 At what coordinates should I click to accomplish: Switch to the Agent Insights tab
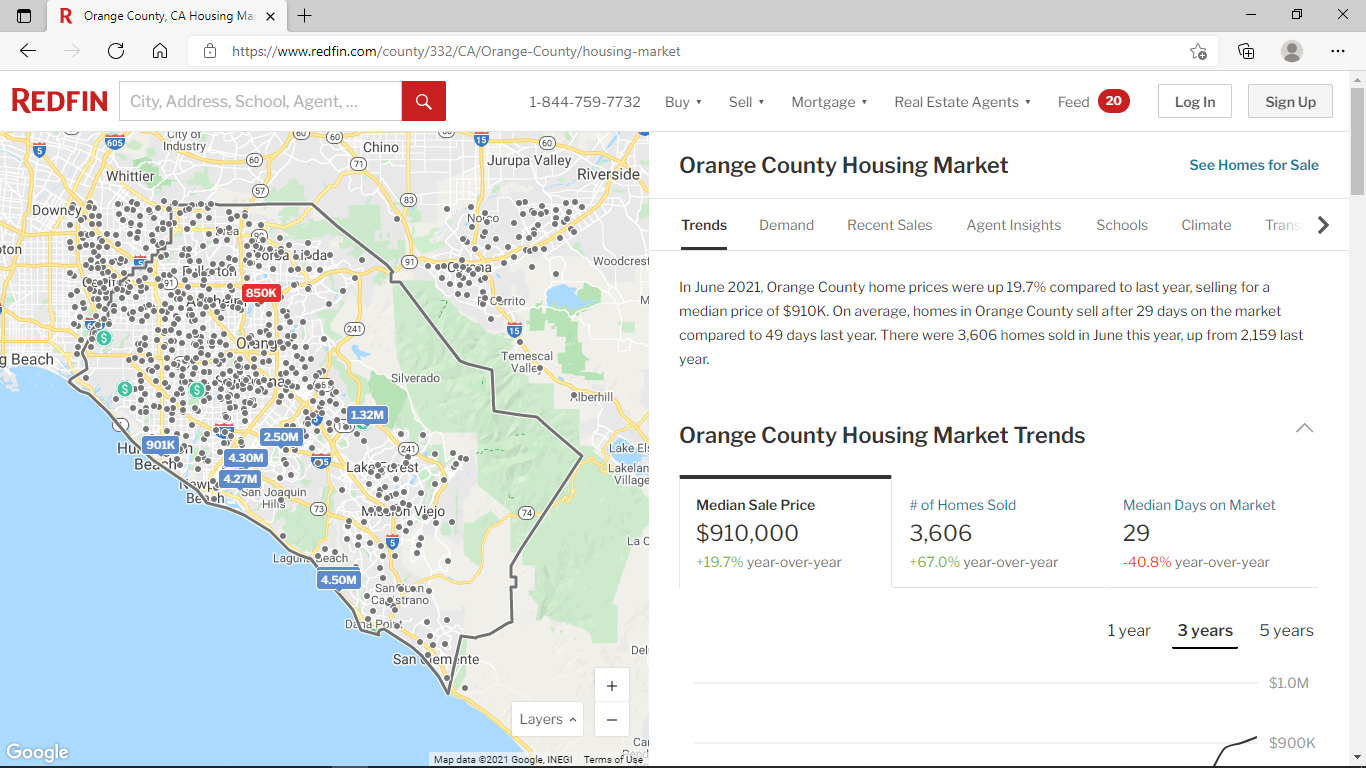coord(1013,225)
